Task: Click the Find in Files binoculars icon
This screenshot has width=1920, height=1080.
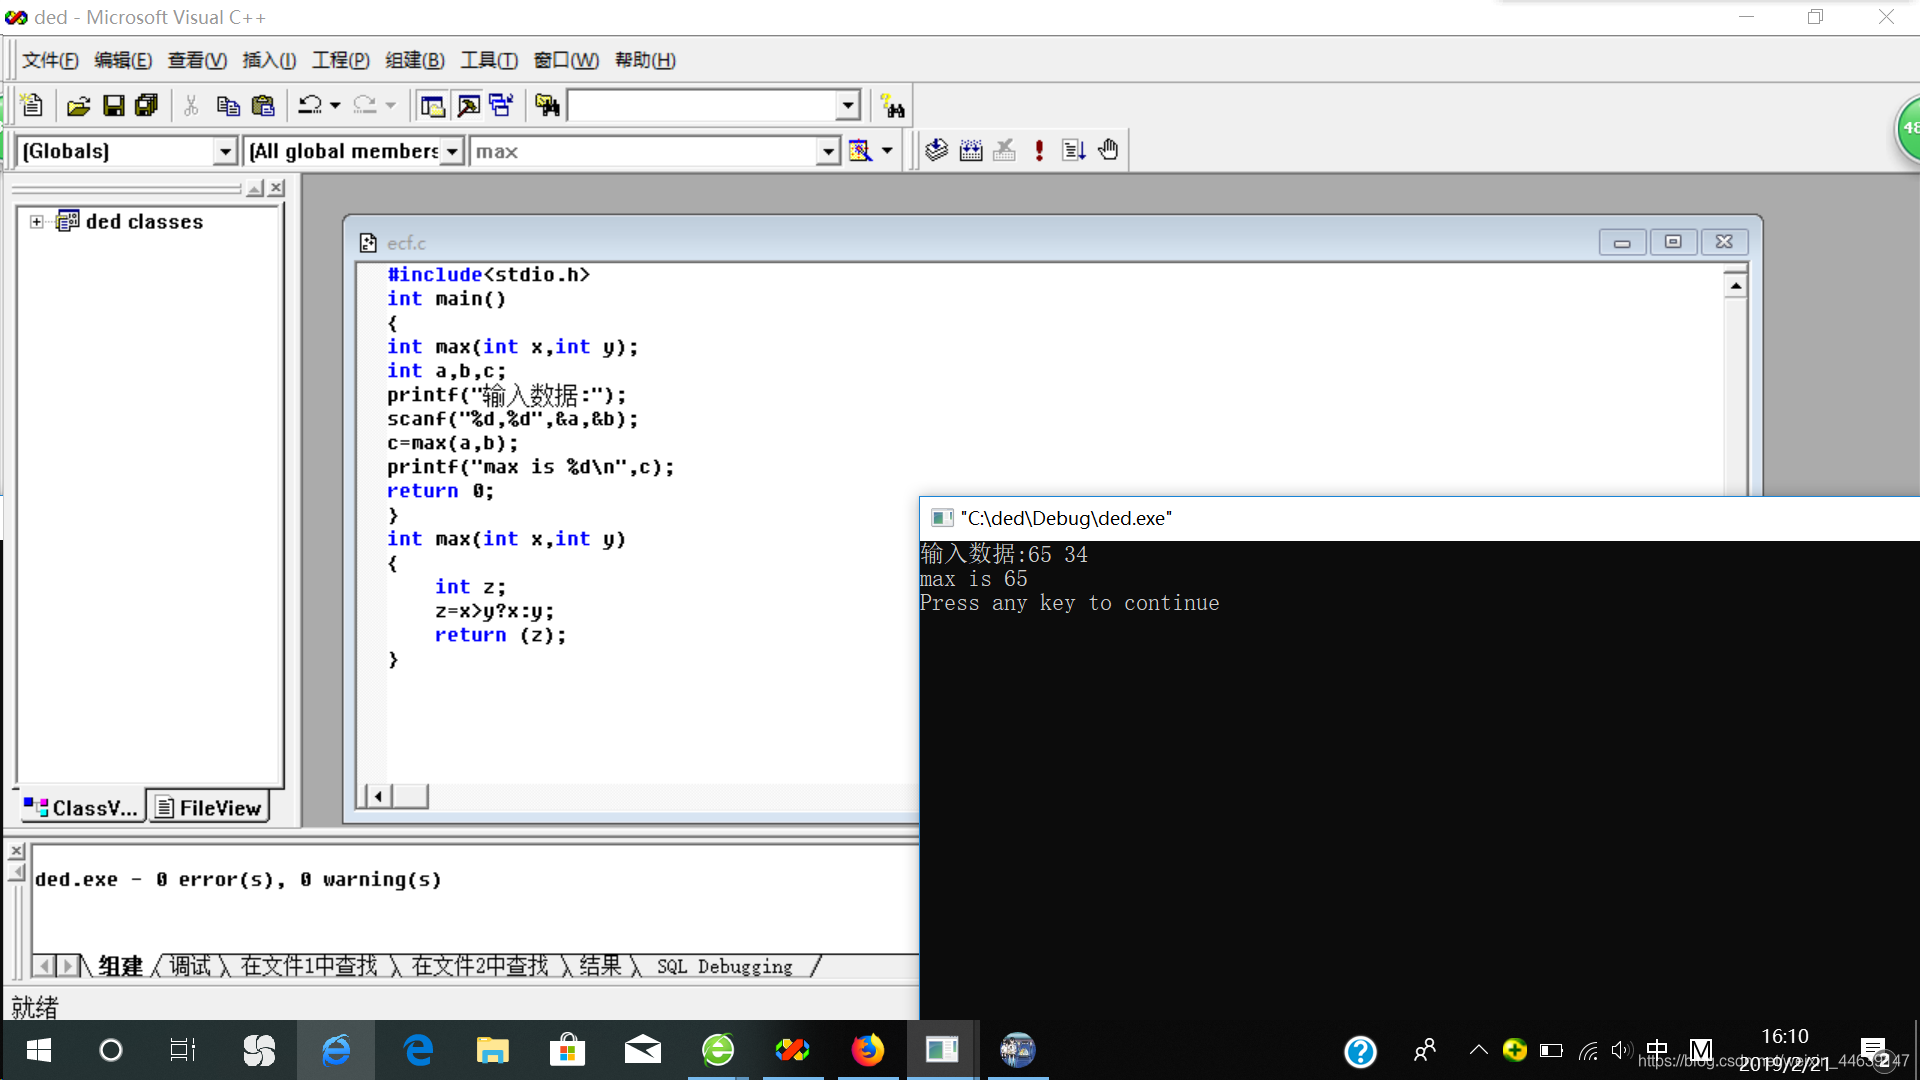Action: (547, 105)
